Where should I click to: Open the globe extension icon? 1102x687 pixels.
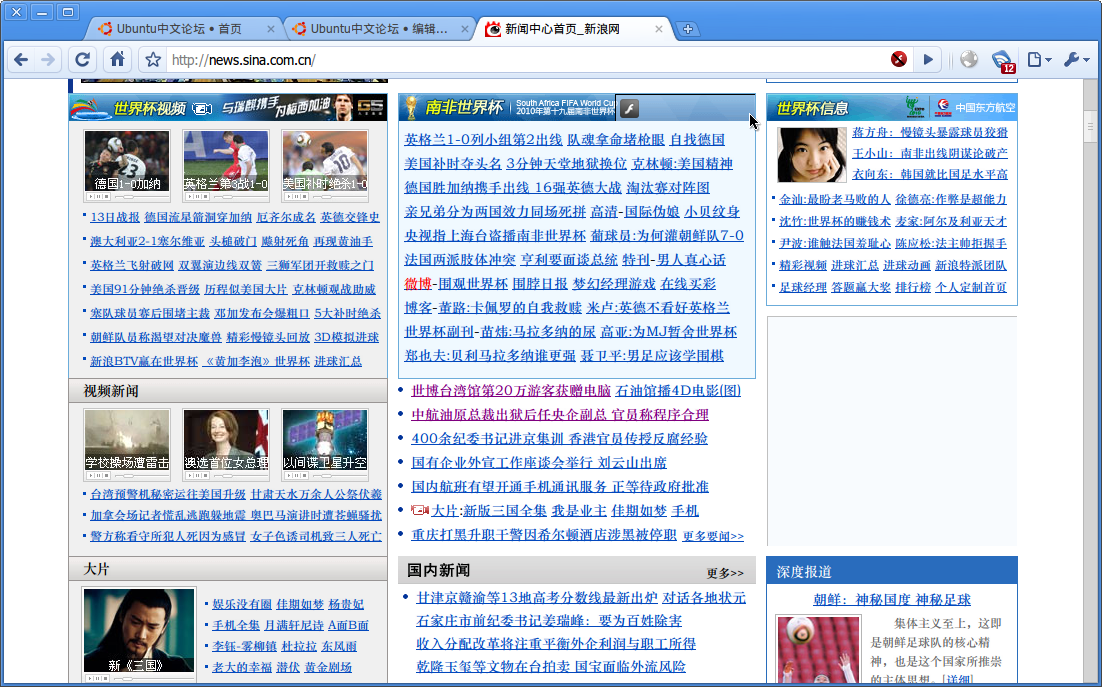(x=969, y=60)
